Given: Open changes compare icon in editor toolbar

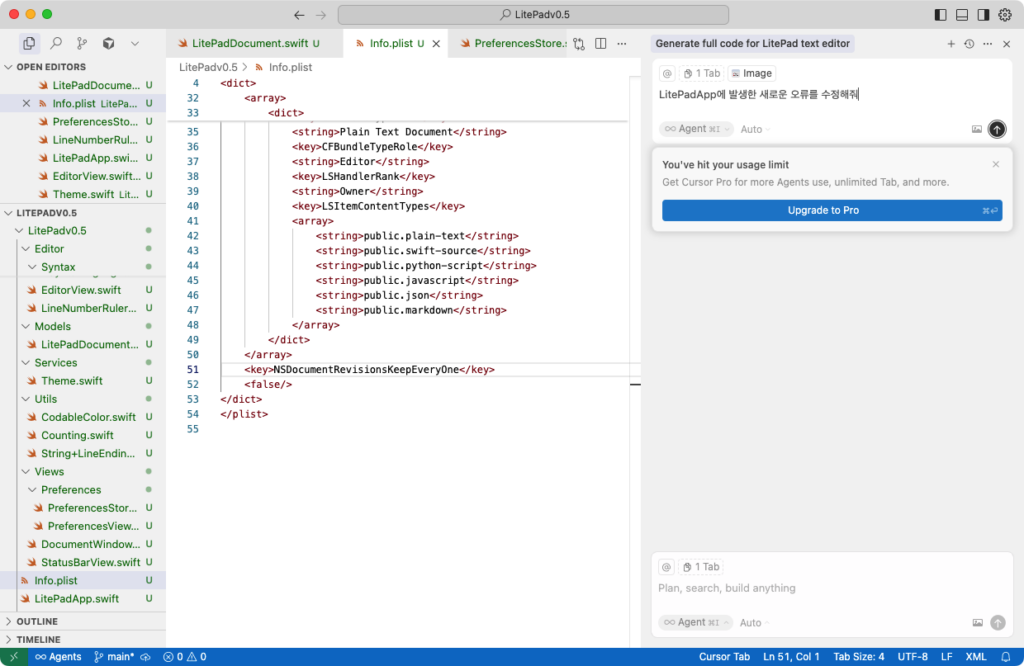Looking at the screenshot, I should 579,44.
